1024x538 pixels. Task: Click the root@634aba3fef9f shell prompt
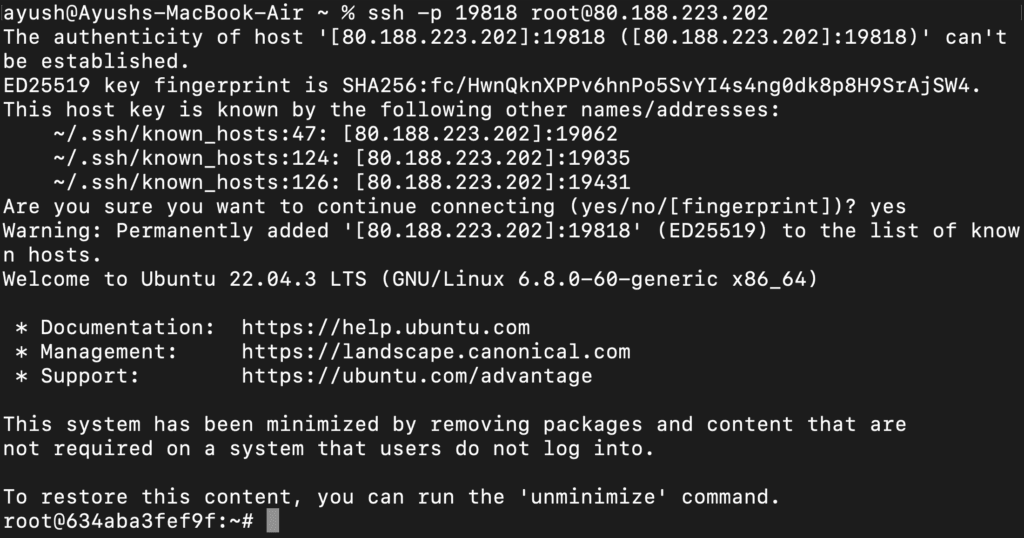pos(128,521)
